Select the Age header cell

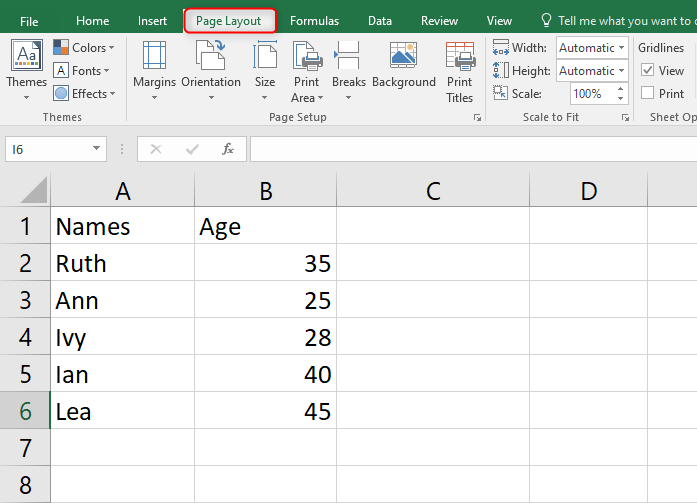[x=265, y=226]
